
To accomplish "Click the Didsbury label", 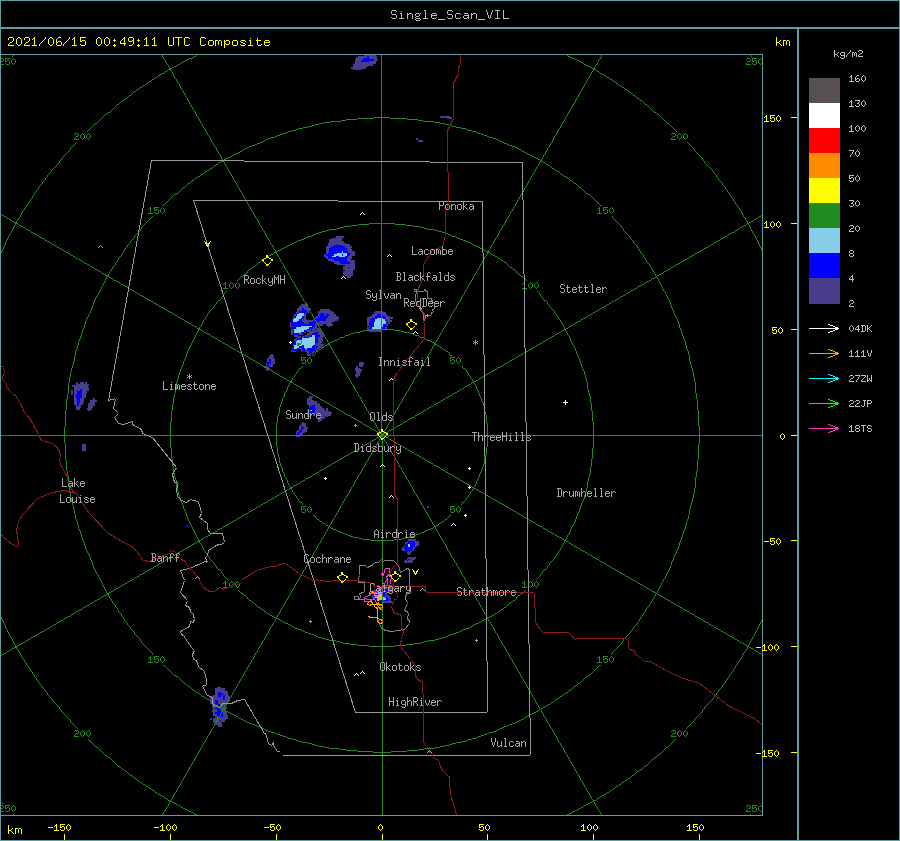I will pos(377,448).
